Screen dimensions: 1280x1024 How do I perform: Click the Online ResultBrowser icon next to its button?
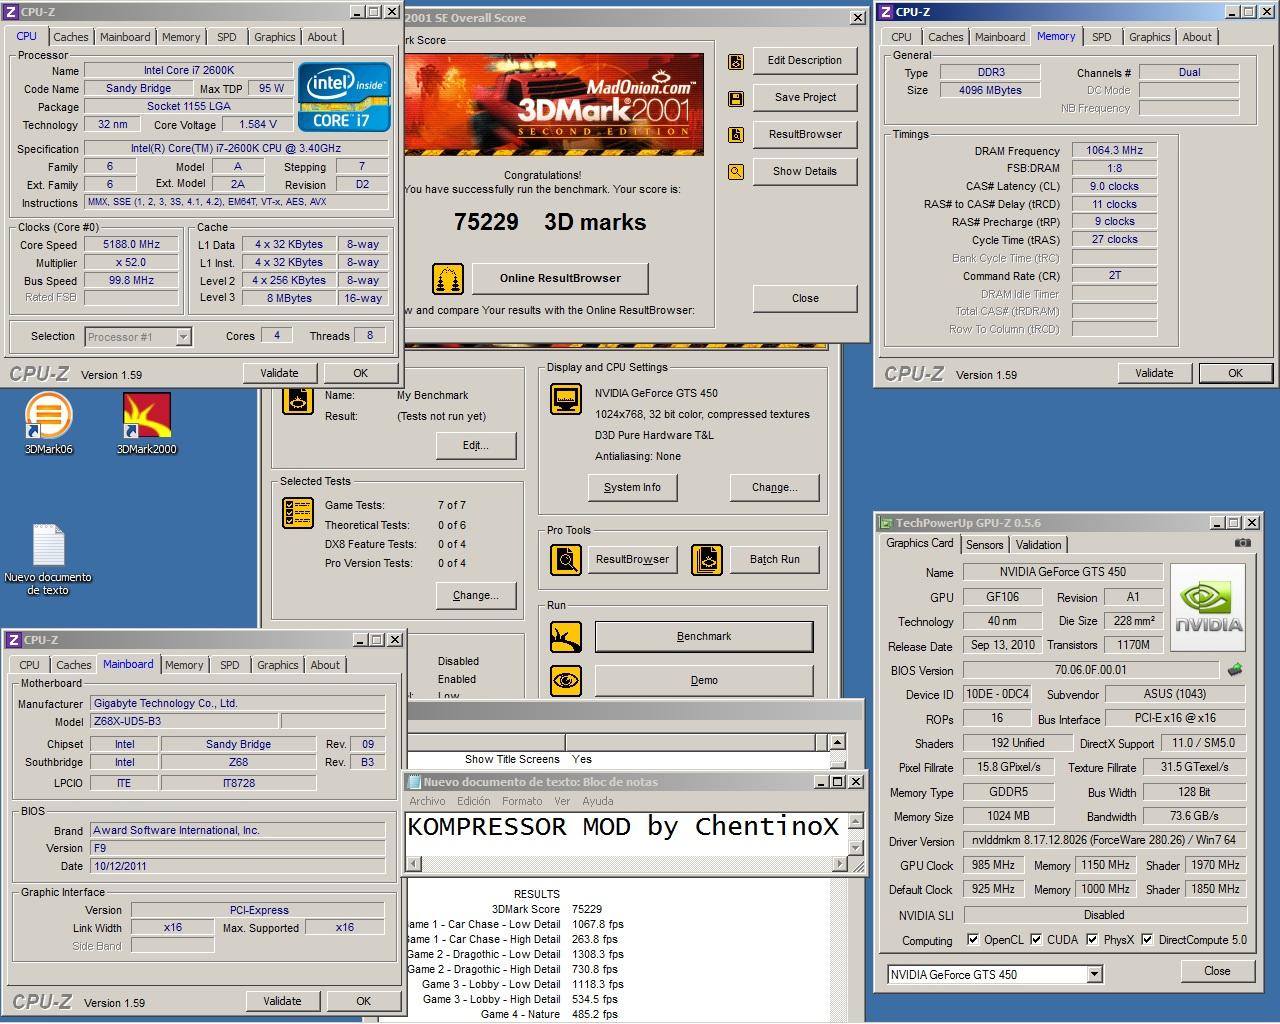point(448,279)
